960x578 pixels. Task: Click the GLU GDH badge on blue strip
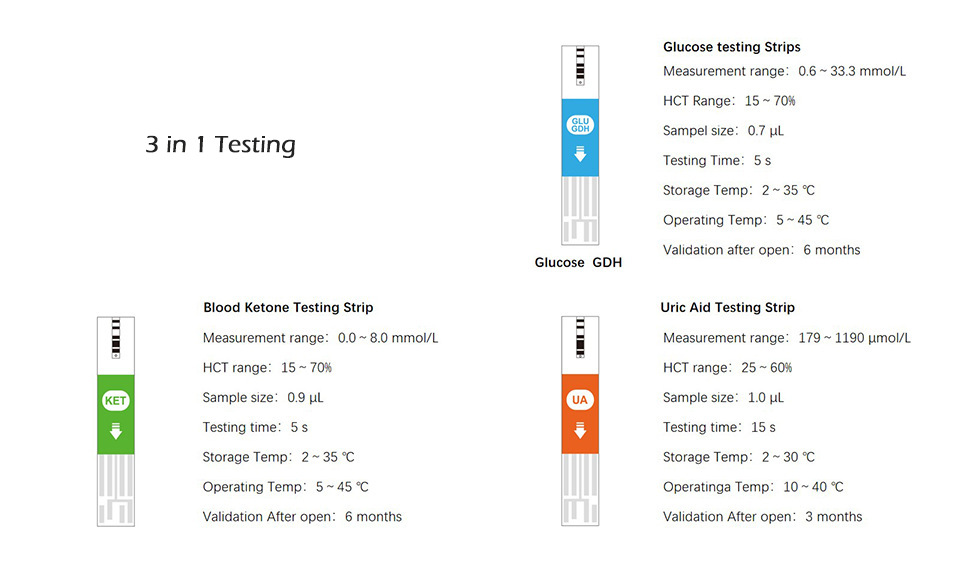coord(580,126)
